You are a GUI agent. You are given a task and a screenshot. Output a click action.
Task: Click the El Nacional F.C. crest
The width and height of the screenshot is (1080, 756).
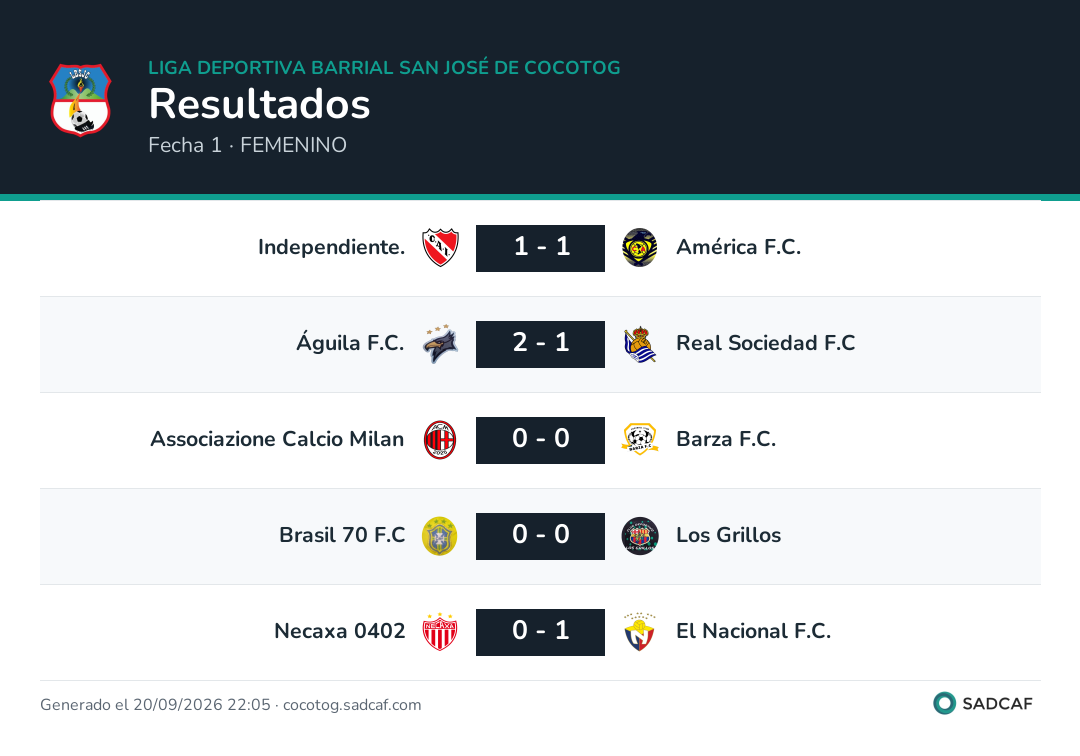click(x=640, y=631)
